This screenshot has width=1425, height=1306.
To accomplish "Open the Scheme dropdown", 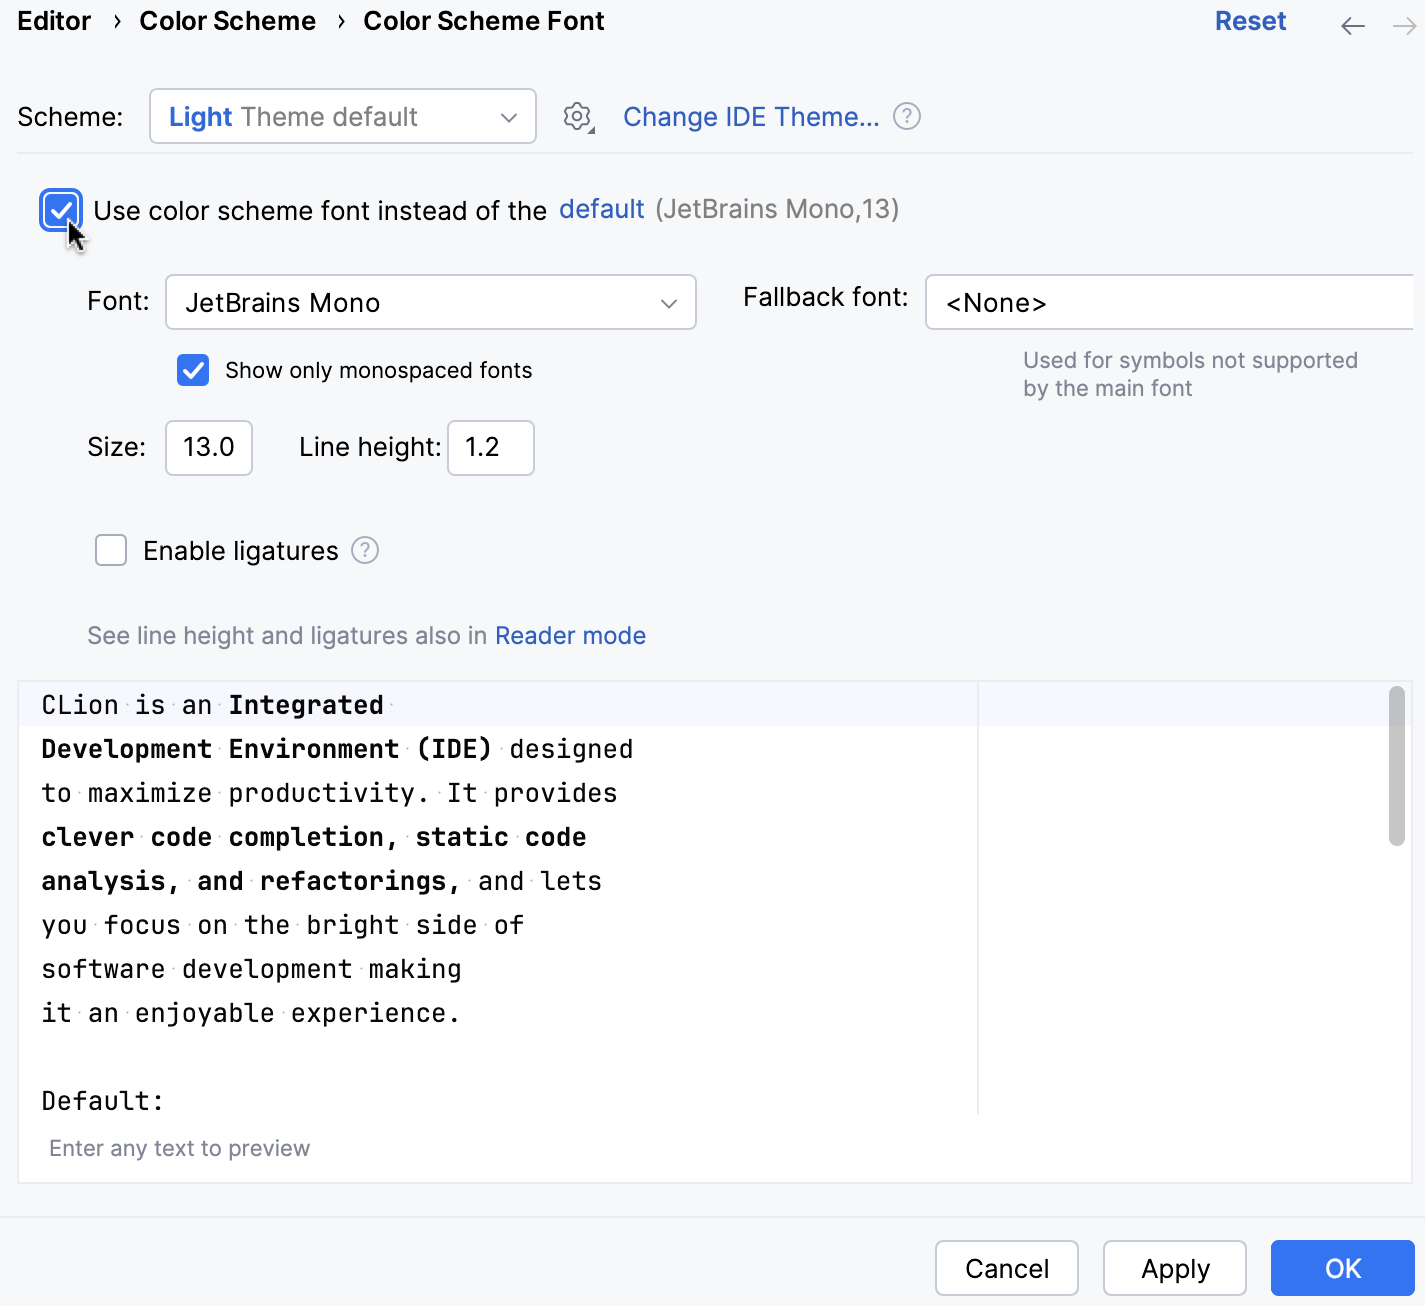I will (342, 116).
